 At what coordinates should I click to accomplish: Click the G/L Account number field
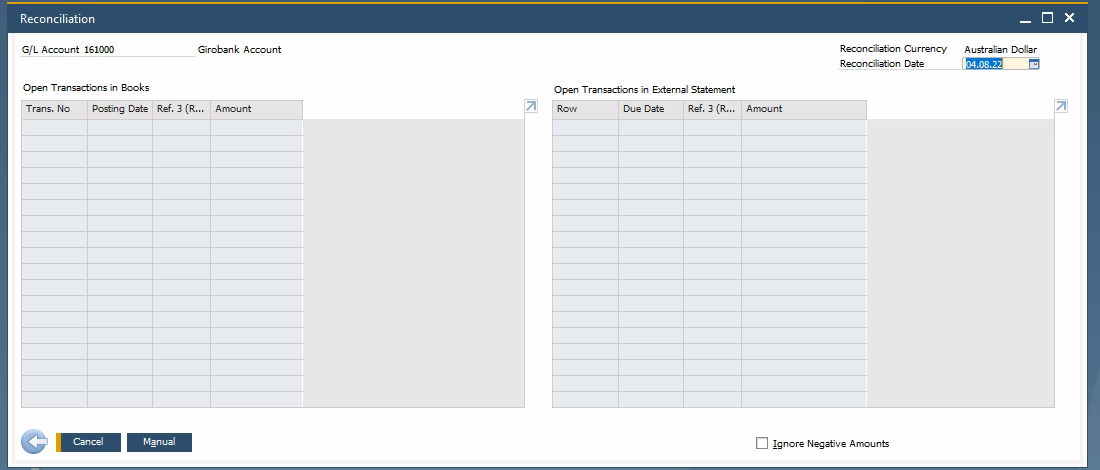click(x=138, y=49)
